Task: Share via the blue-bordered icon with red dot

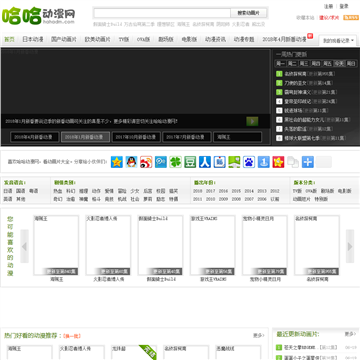Action: click(220, 162)
